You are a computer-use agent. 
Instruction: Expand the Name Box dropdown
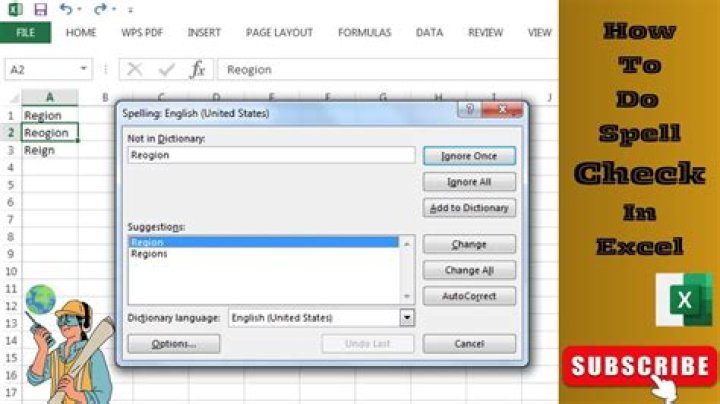83,70
